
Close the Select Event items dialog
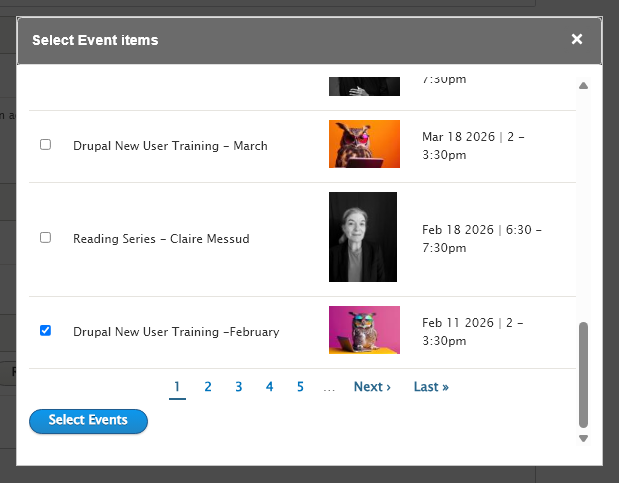click(577, 40)
